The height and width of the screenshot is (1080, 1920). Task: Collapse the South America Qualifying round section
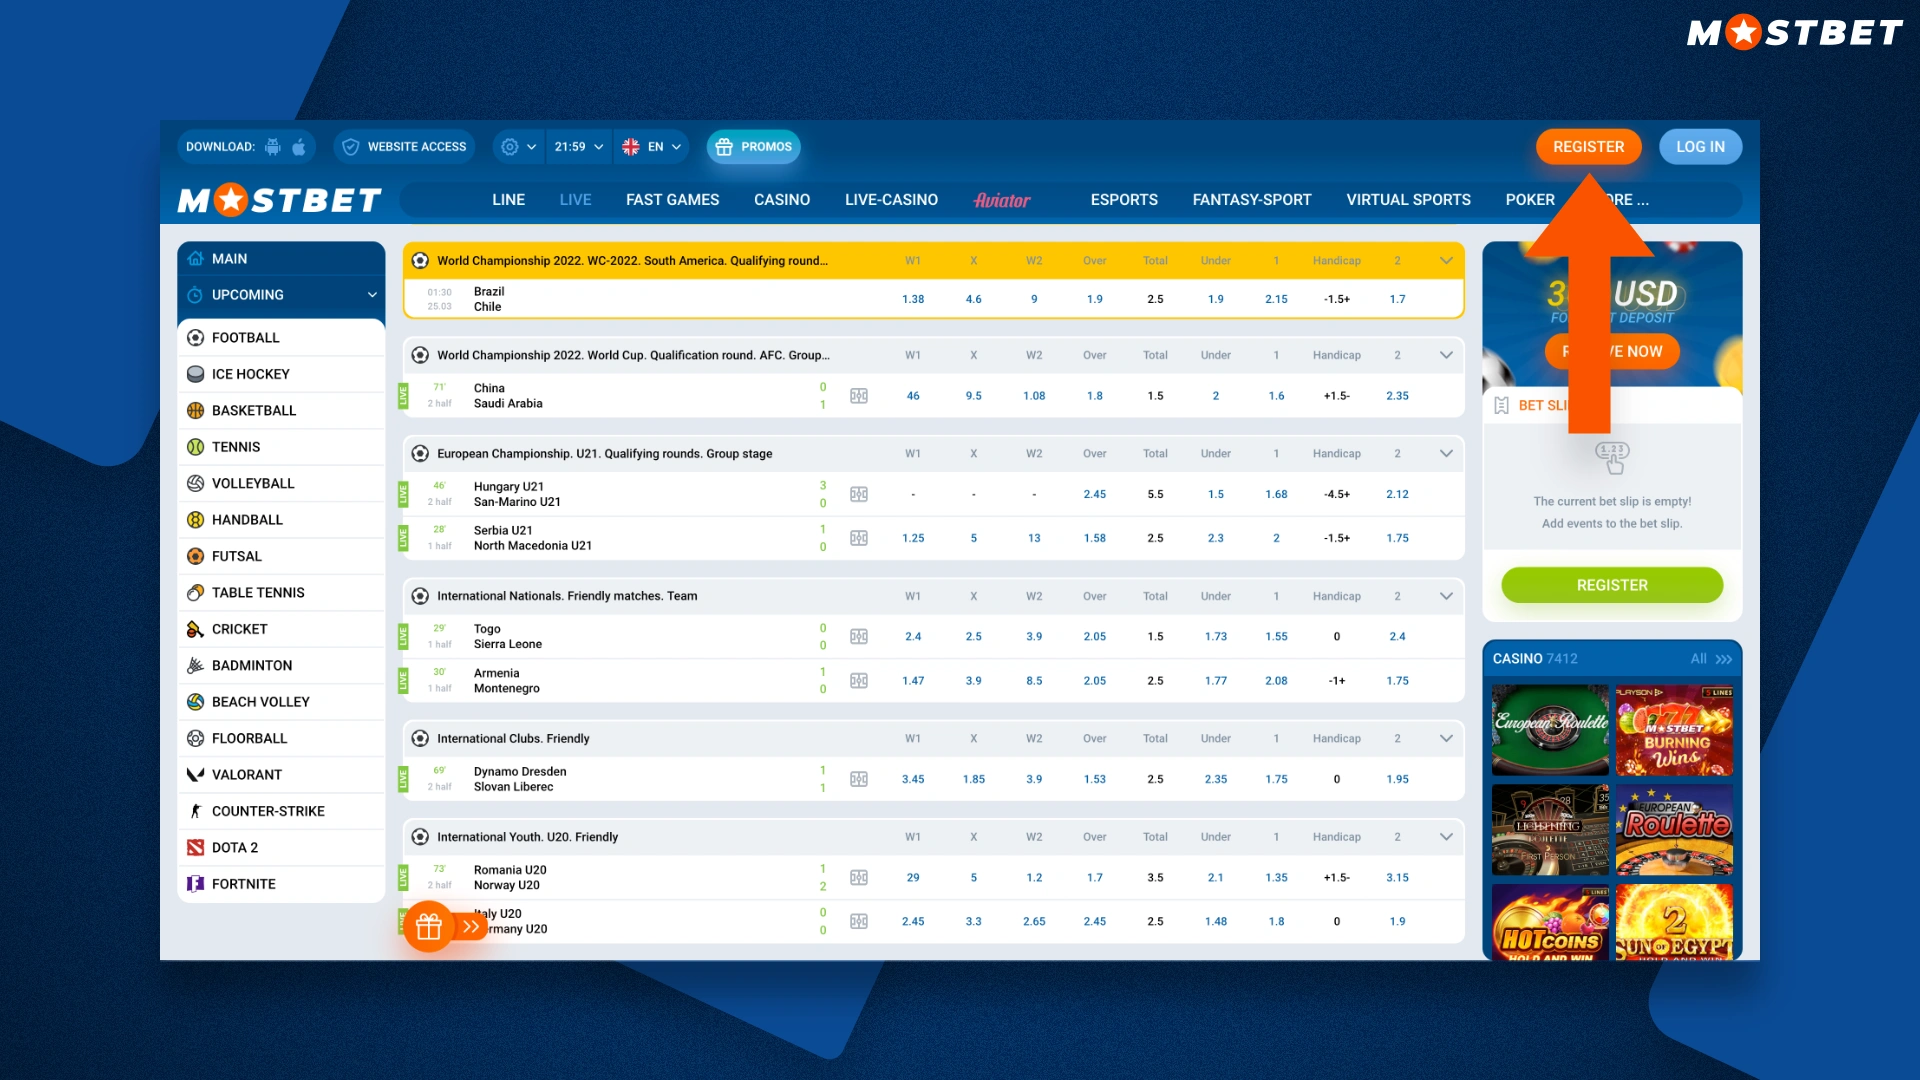pos(1446,261)
